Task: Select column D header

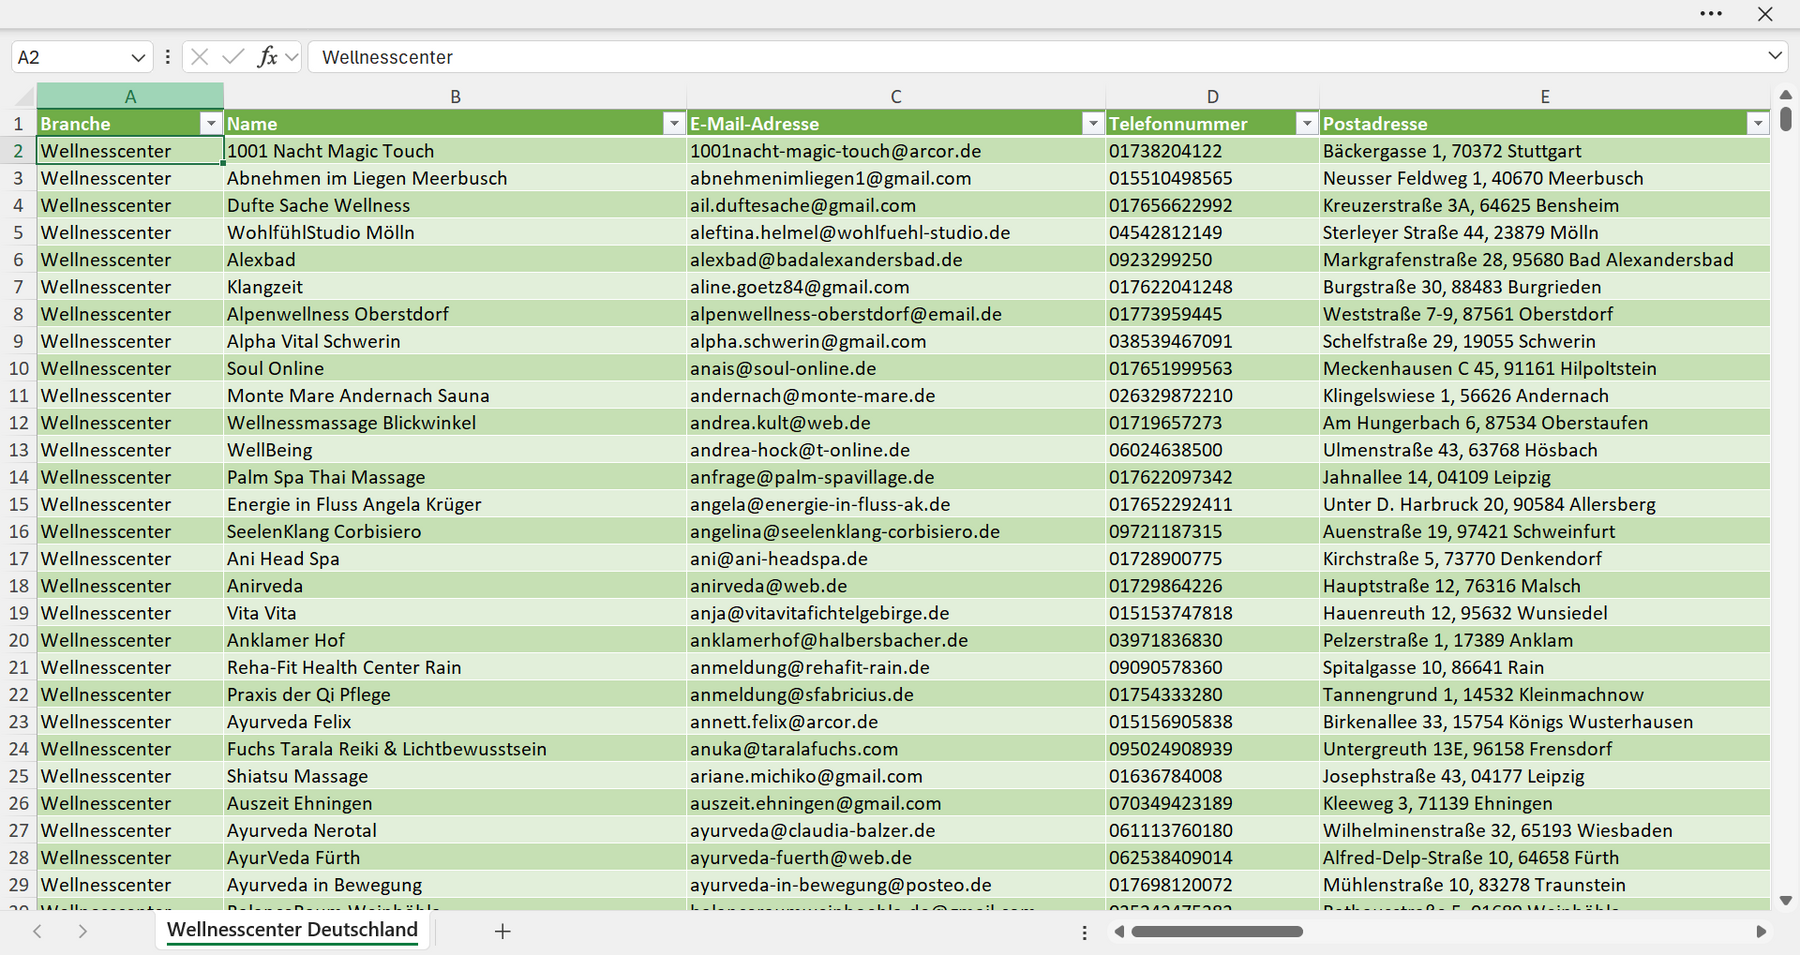Action: (x=1212, y=96)
